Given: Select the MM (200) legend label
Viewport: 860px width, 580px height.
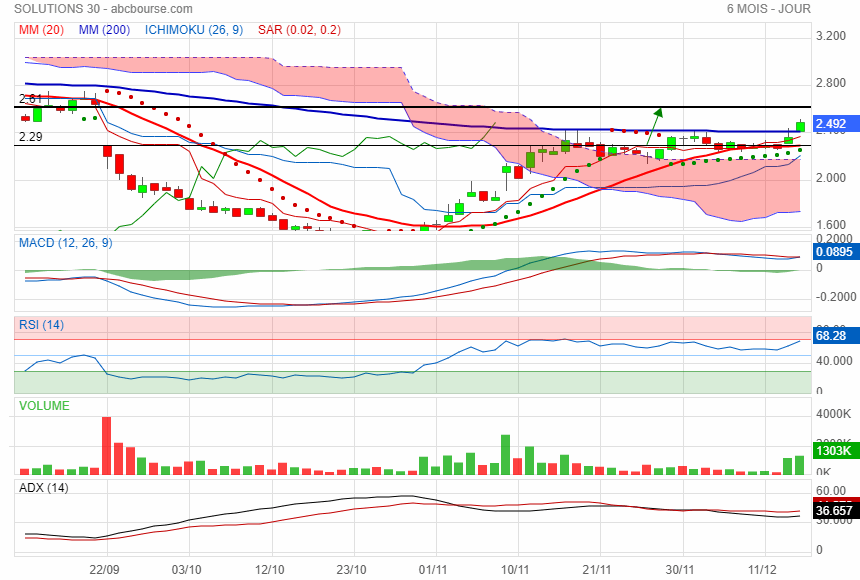Looking at the screenshot, I should pos(104,30).
